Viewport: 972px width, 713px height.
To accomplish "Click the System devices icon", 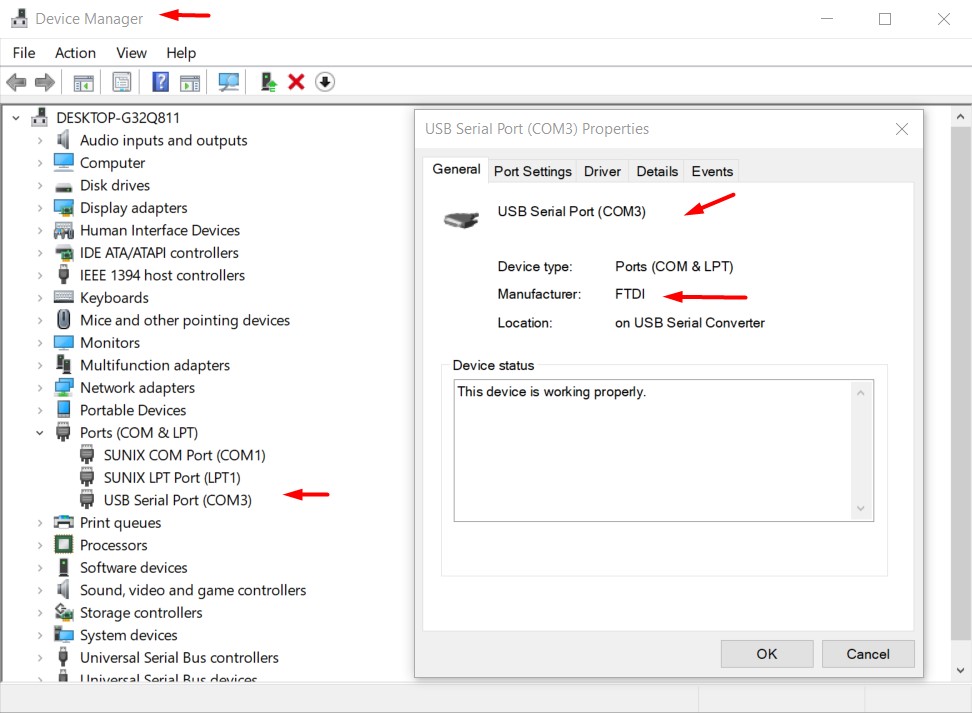I will pos(63,634).
